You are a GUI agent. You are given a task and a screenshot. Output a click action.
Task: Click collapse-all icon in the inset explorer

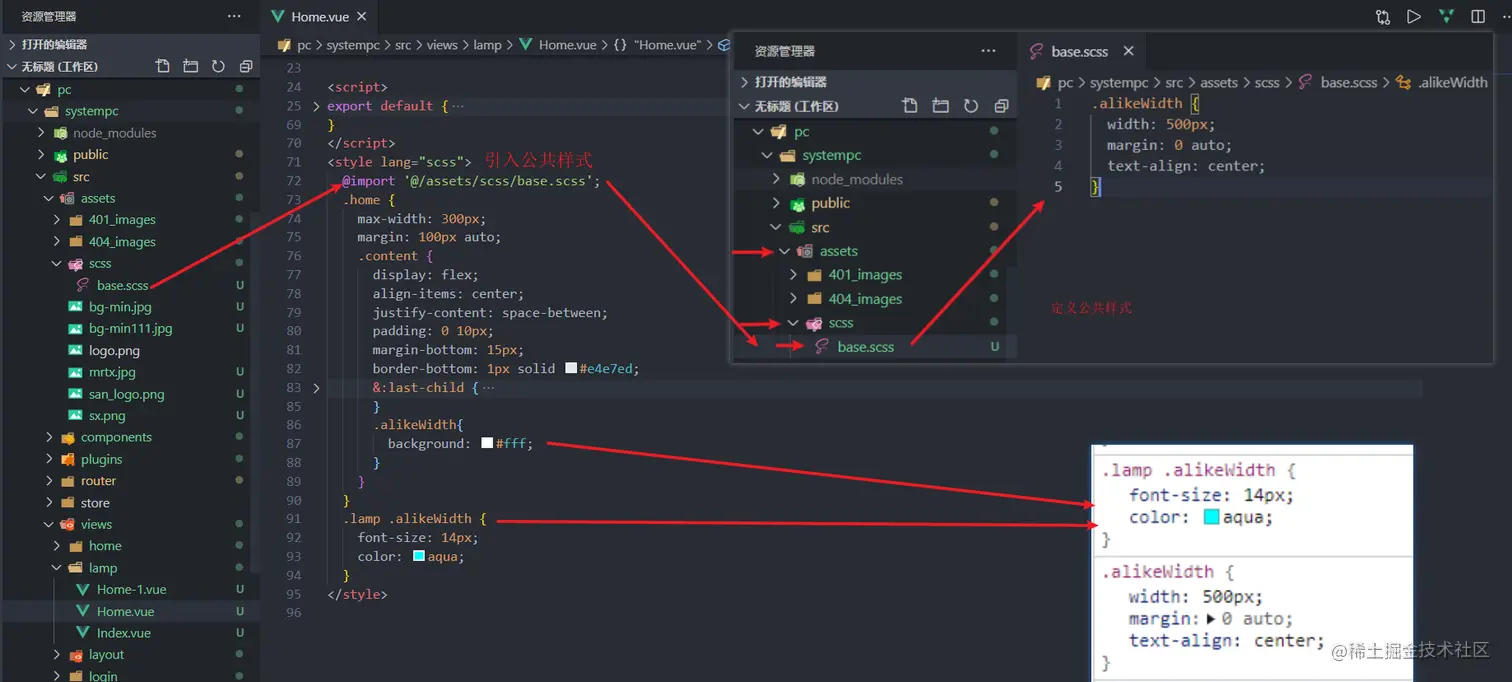(x=1001, y=106)
